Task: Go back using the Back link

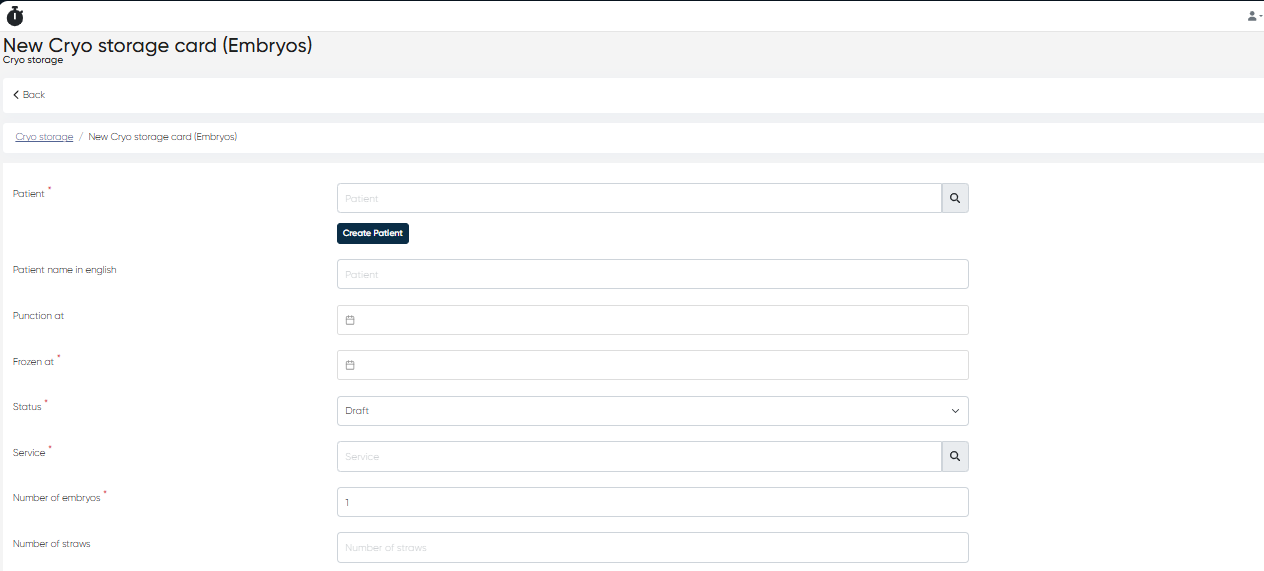Action: [29, 95]
